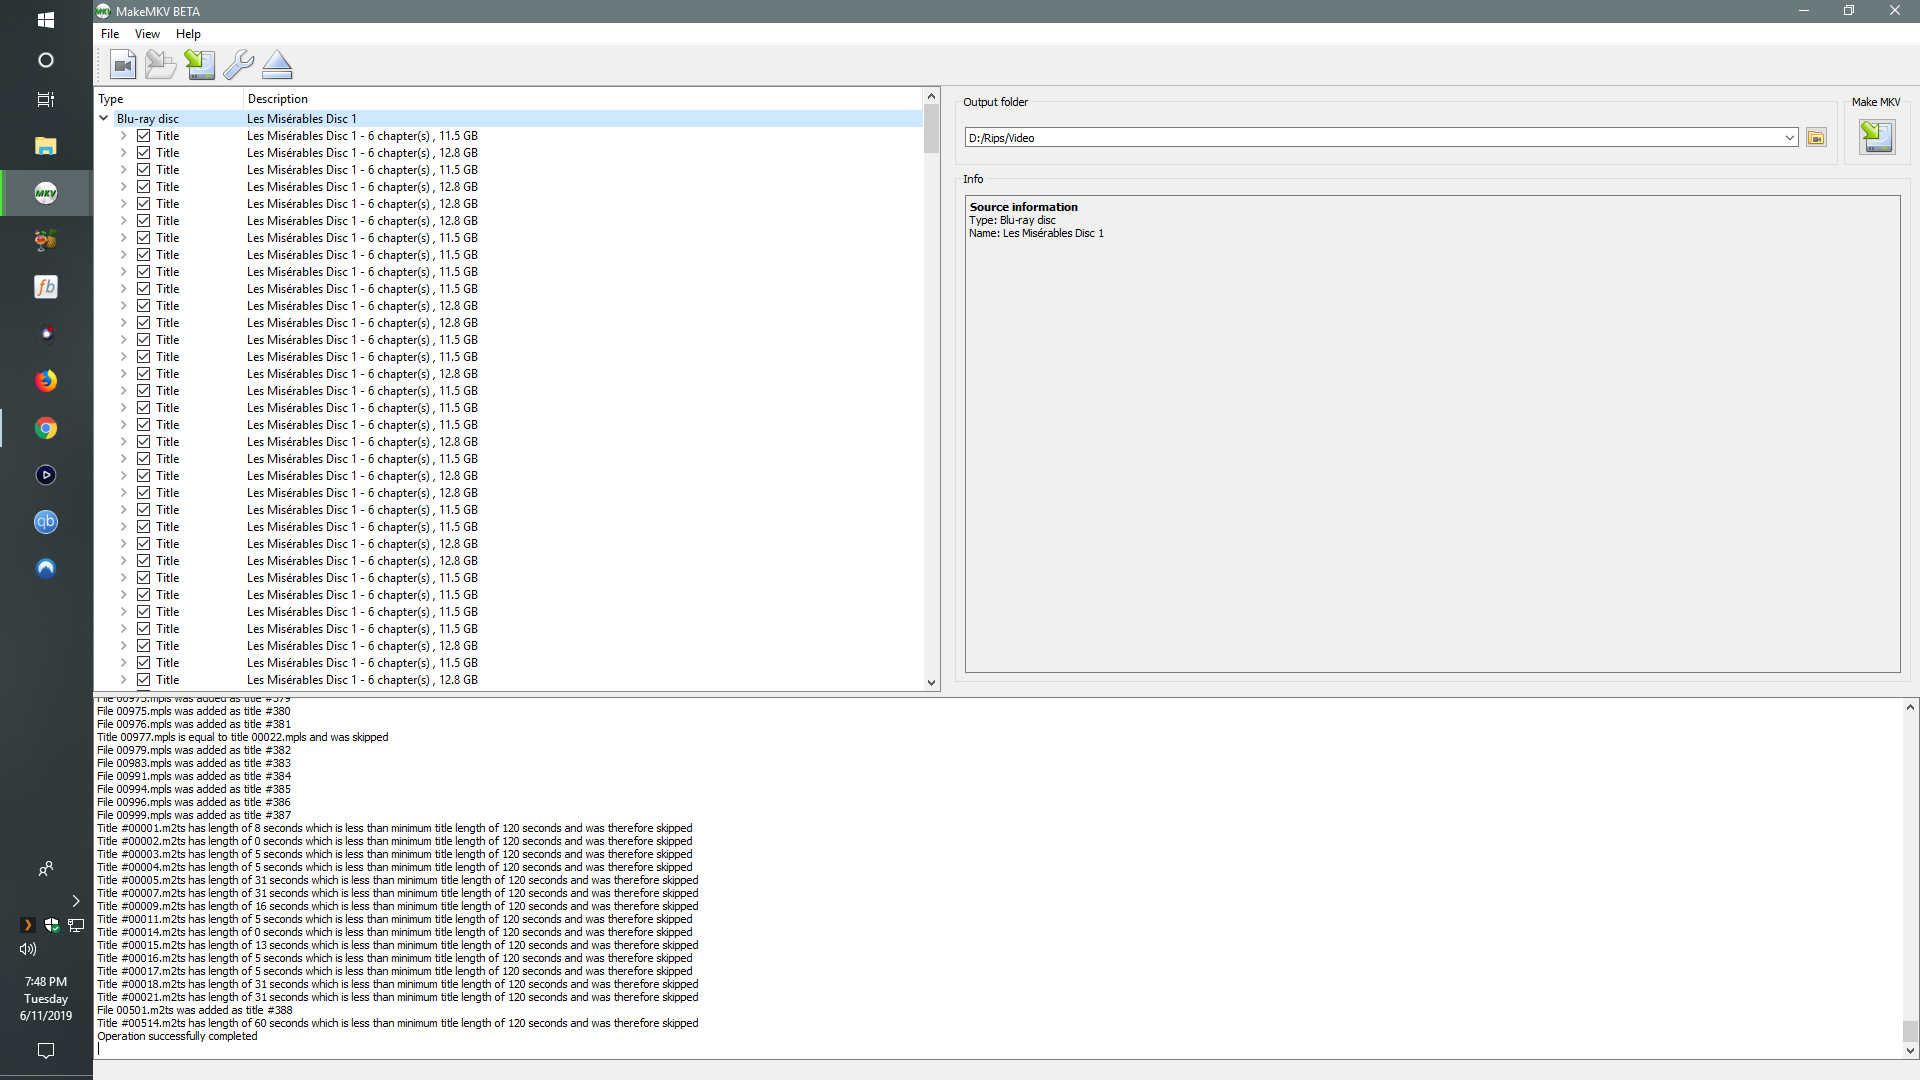Open HandBrake pineapple taskbar icon

[46, 240]
